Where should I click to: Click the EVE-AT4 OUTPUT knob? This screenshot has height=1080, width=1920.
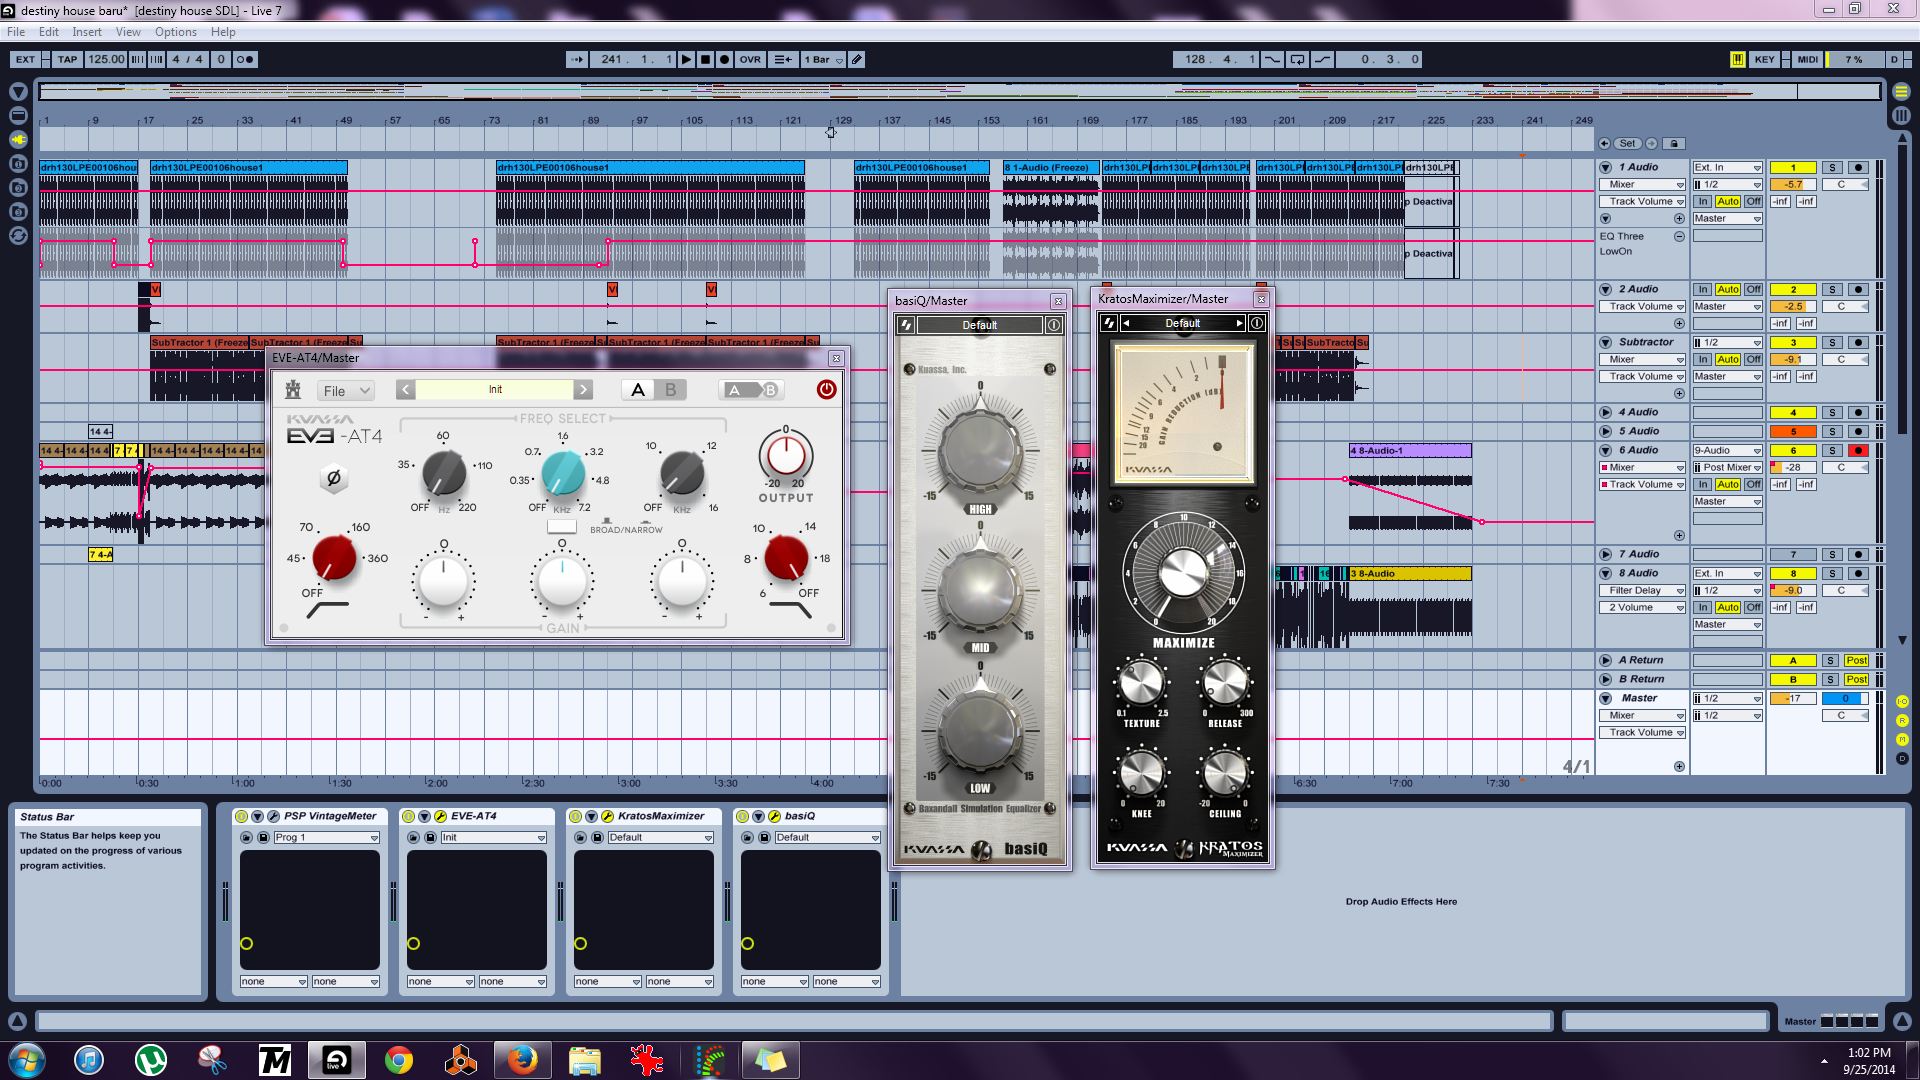(x=785, y=456)
